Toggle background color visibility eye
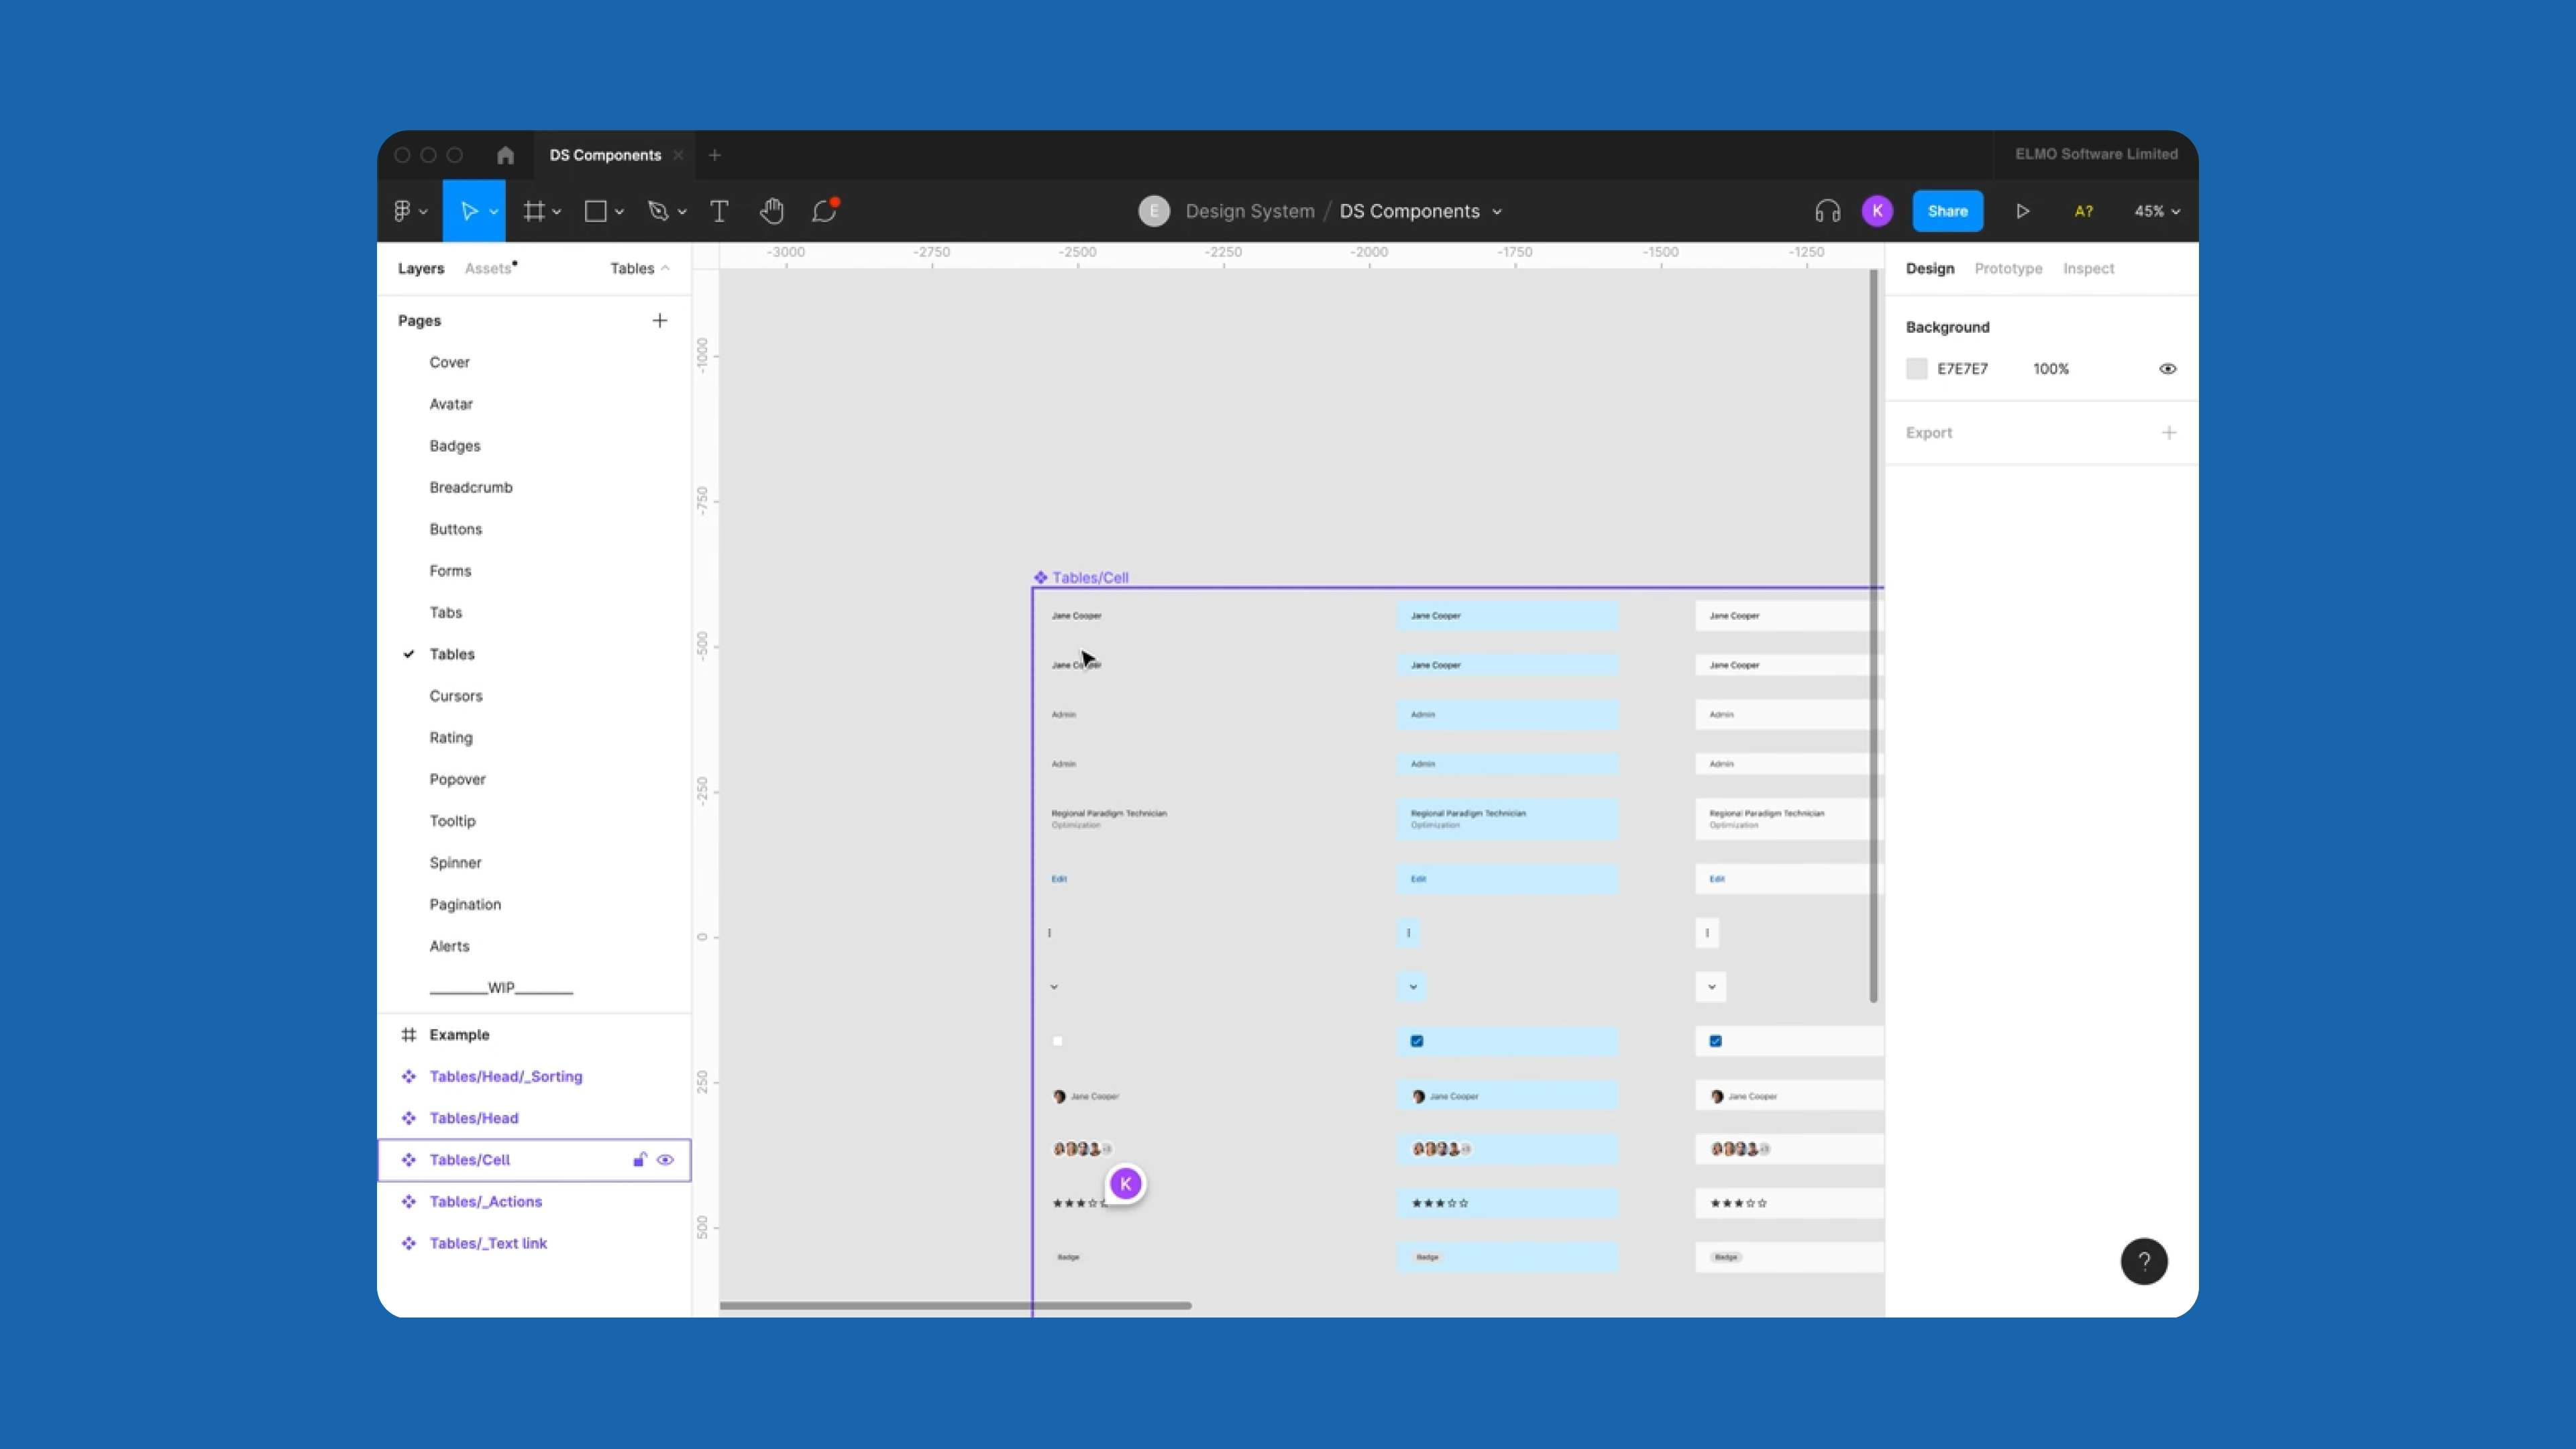Image resolution: width=2576 pixels, height=1449 pixels. coord(2167,369)
